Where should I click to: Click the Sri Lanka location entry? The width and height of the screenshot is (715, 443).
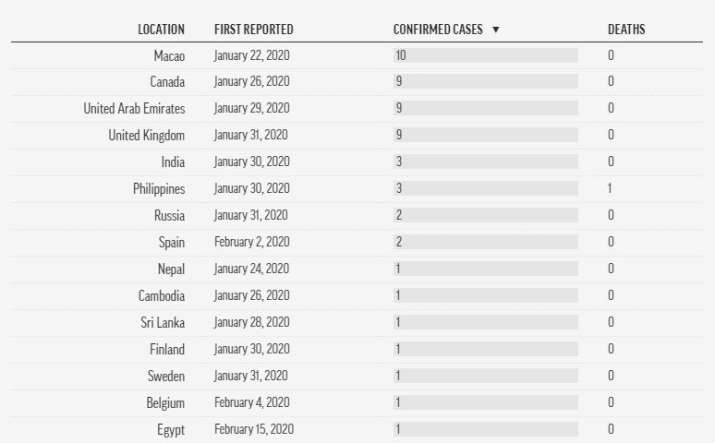162,323
